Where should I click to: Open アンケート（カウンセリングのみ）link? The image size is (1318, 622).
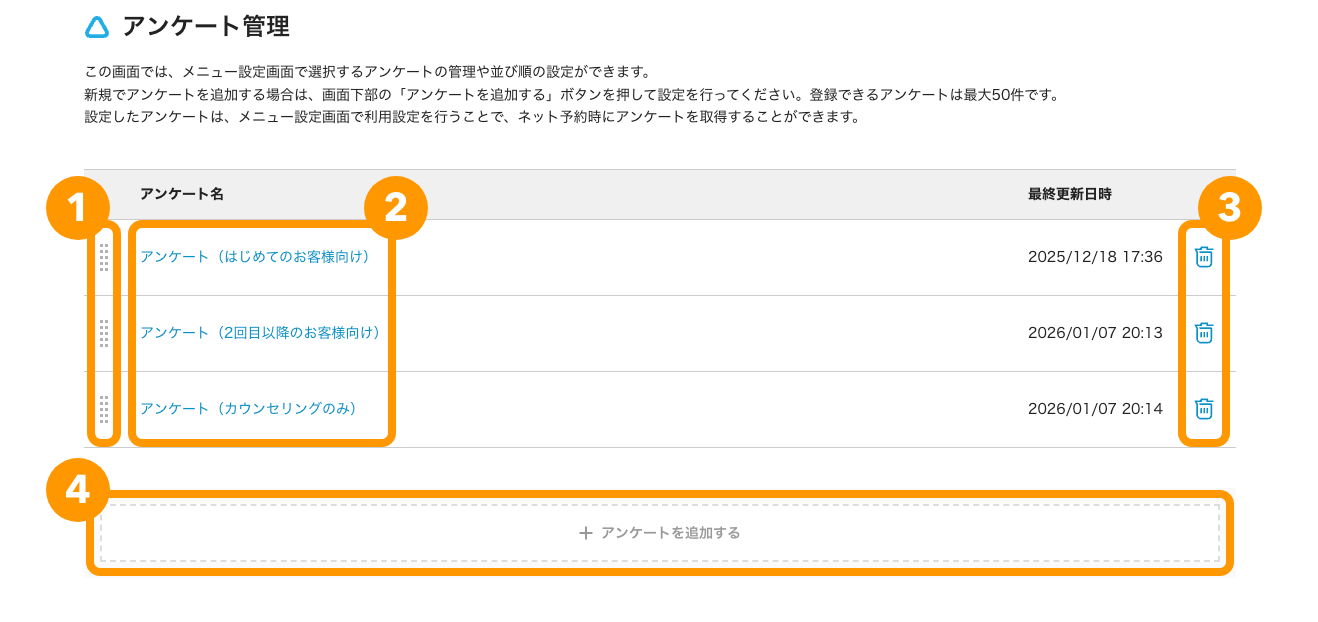point(248,409)
